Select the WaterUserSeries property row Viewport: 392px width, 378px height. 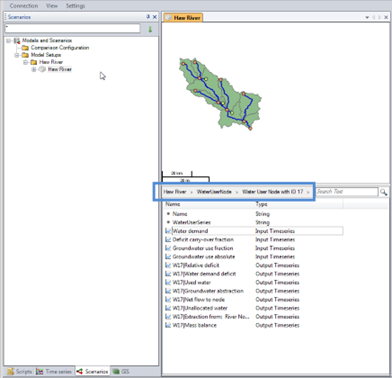[254, 222]
